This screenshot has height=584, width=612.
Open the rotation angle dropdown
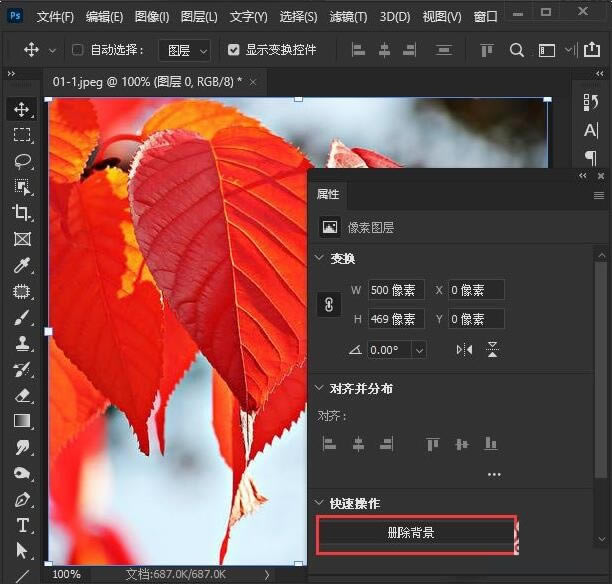pos(419,350)
